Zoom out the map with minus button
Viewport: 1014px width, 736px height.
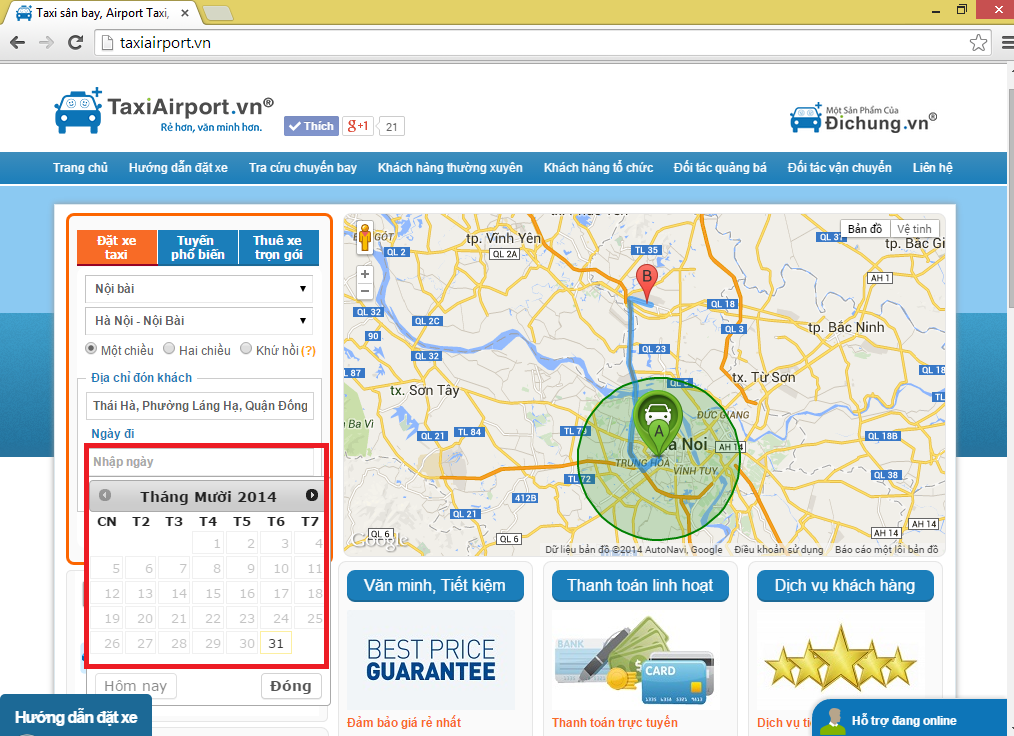point(365,291)
